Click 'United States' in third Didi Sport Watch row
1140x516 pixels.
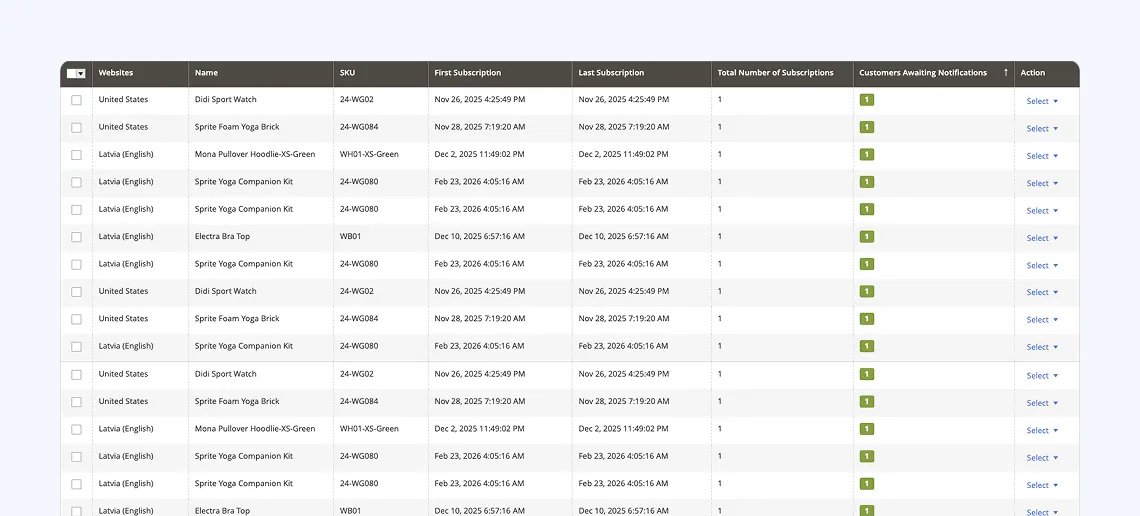(x=123, y=374)
